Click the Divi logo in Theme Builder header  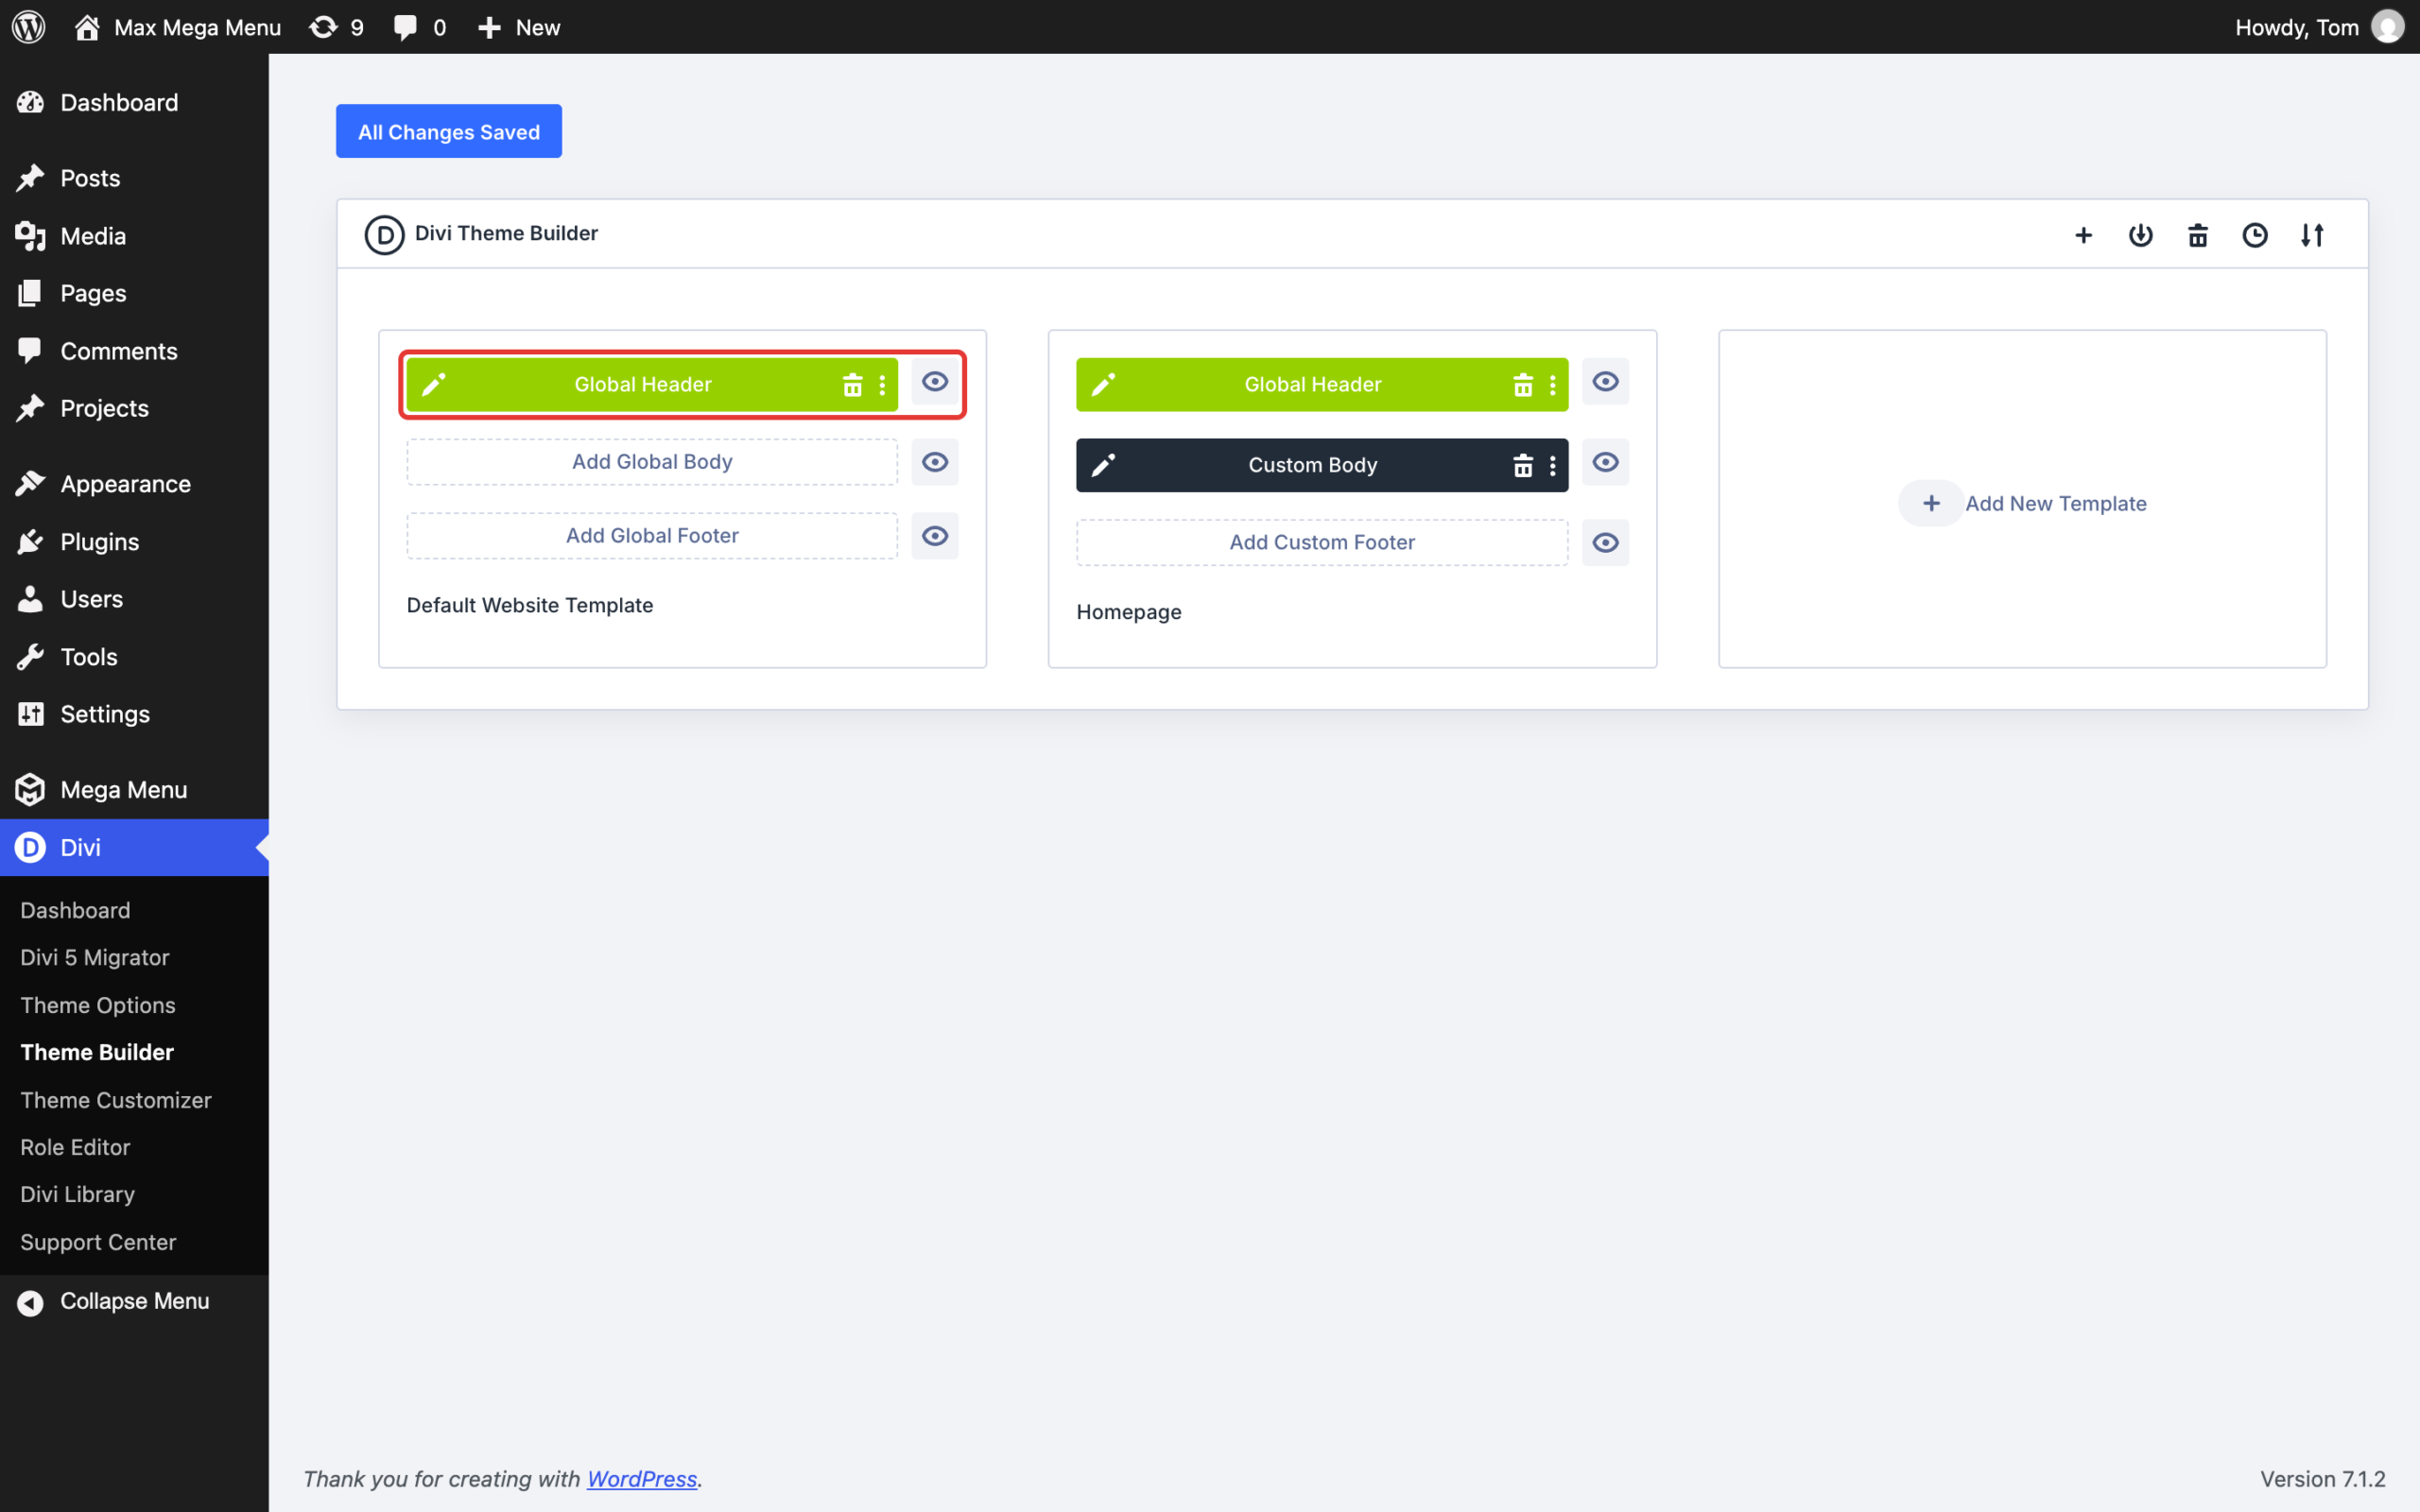(x=384, y=235)
